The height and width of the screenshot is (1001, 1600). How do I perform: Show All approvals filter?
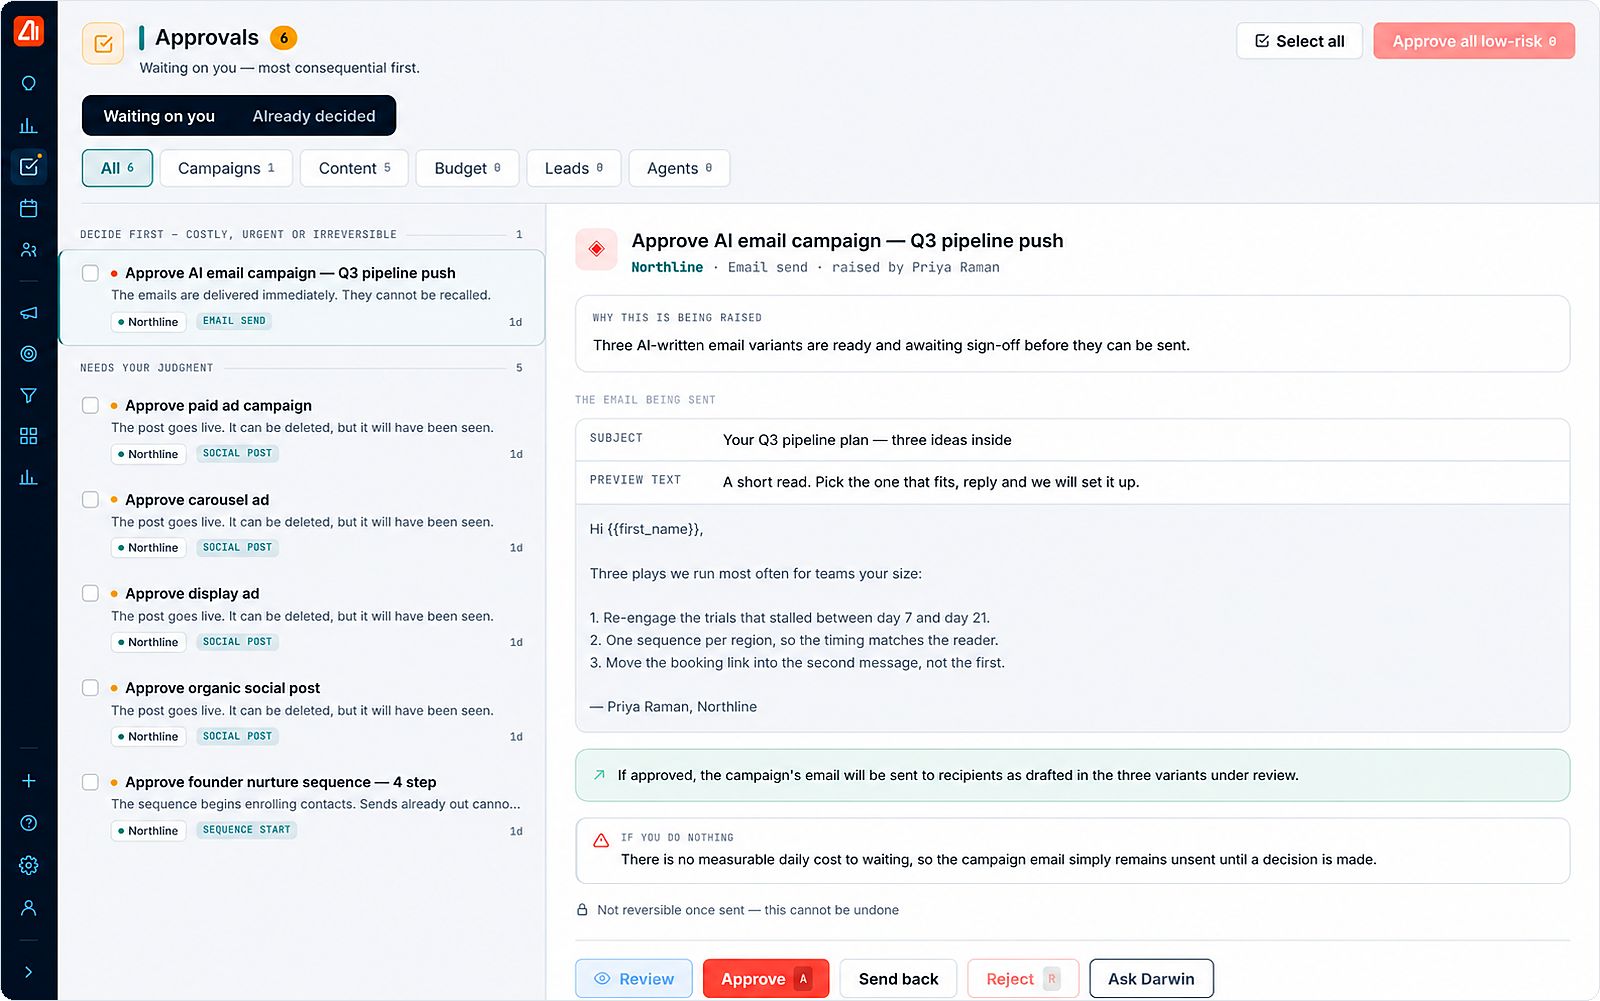point(117,168)
